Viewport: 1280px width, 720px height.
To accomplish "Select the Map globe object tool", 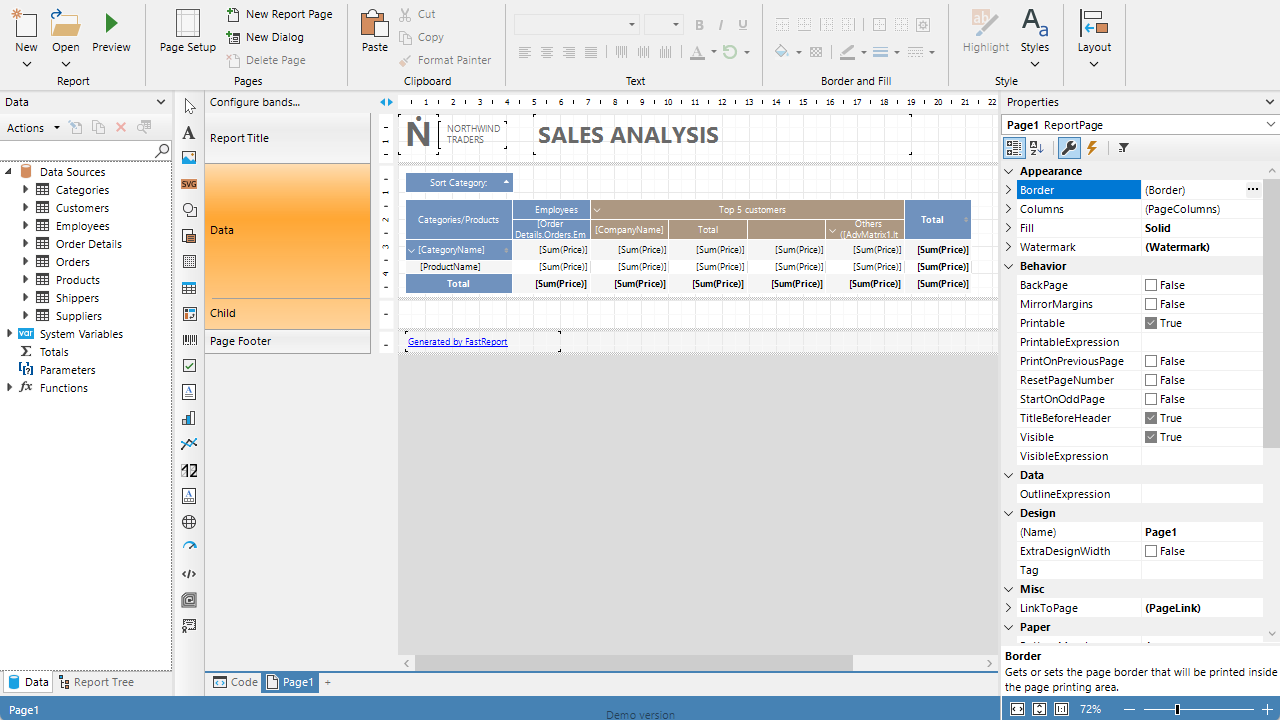I will pos(189,522).
